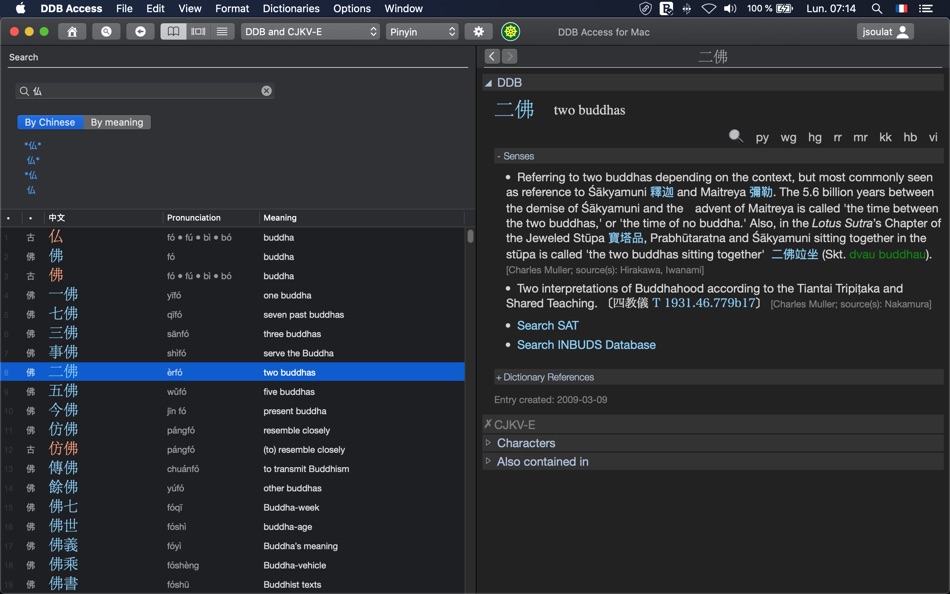Follow the 彌勒 cross-reference link
This screenshot has width=950, height=594.
pyautogui.click(x=761, y=192)
